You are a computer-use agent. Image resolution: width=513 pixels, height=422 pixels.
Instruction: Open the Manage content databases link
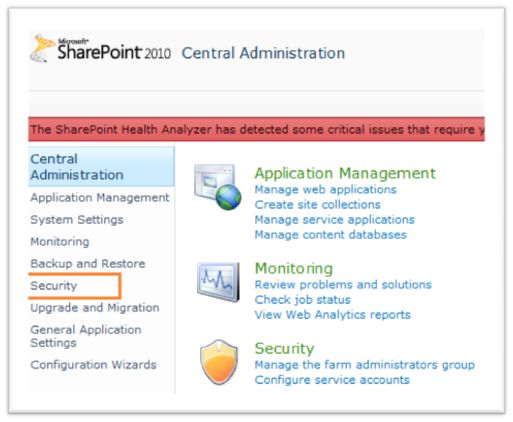point(331,235)
